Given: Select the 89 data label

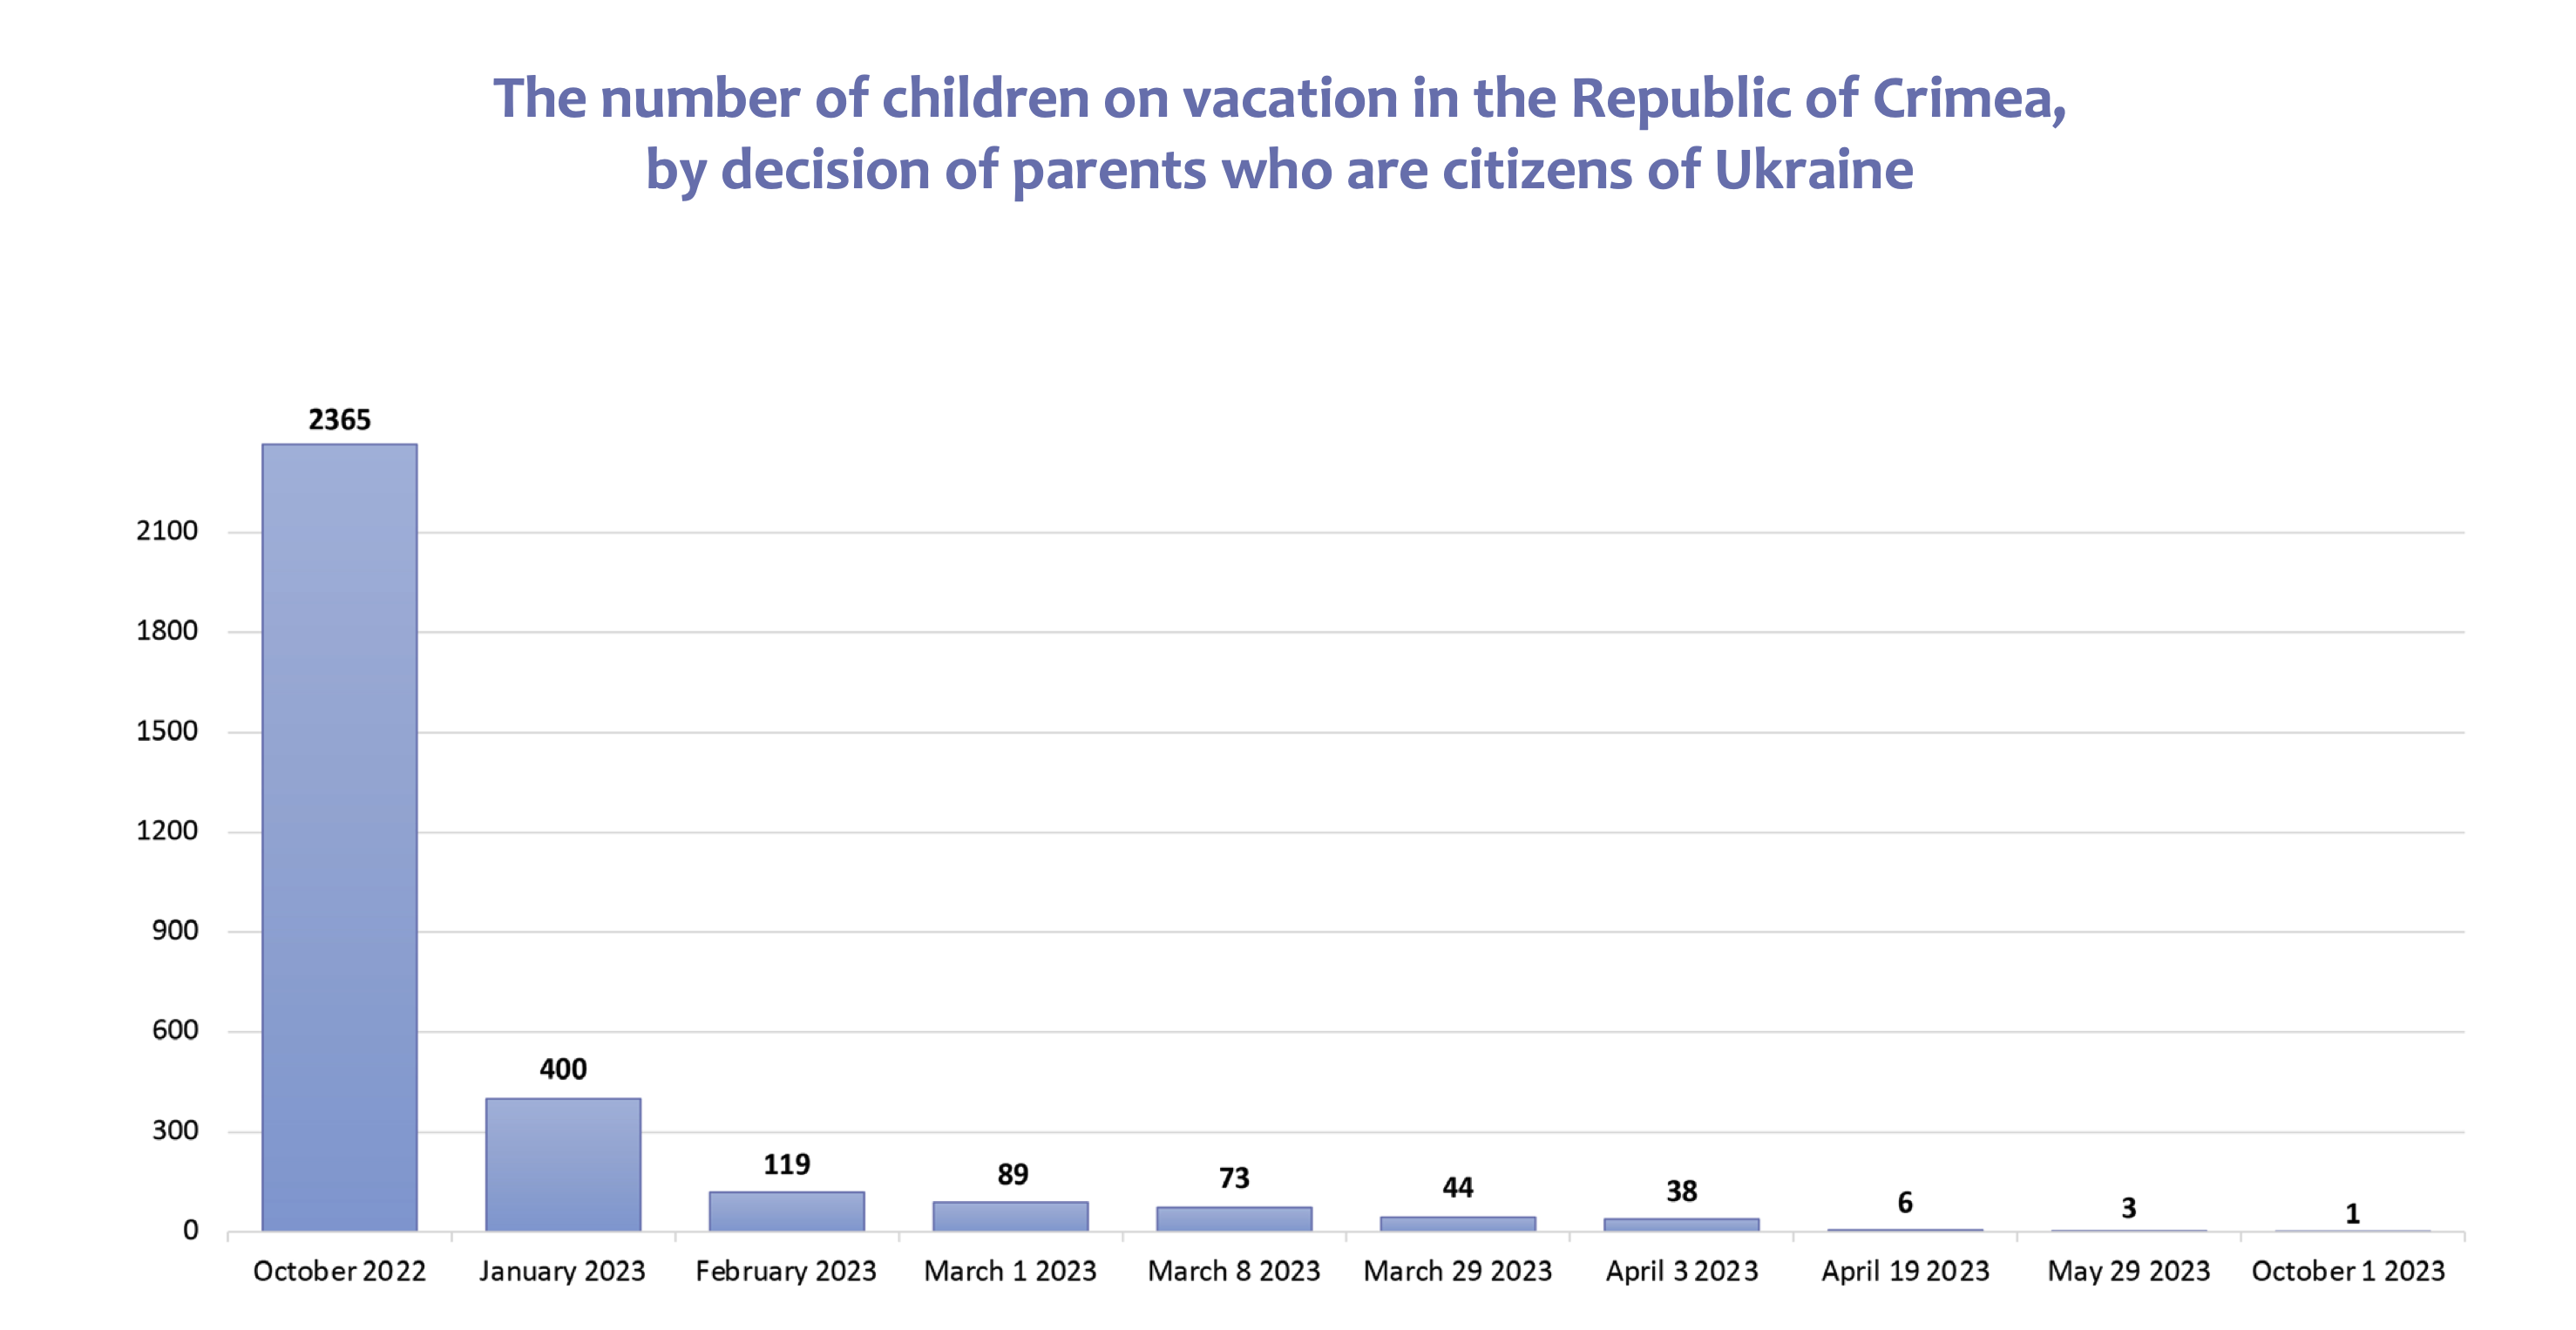Looking at the screenshot, I should coord(1013,1174).
